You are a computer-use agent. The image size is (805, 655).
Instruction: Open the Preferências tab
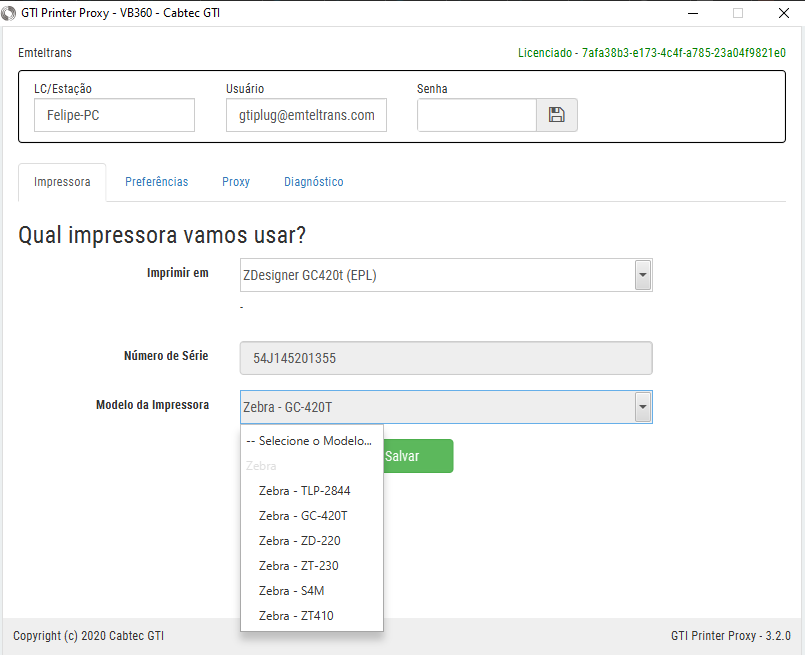[x=157, y=182]
